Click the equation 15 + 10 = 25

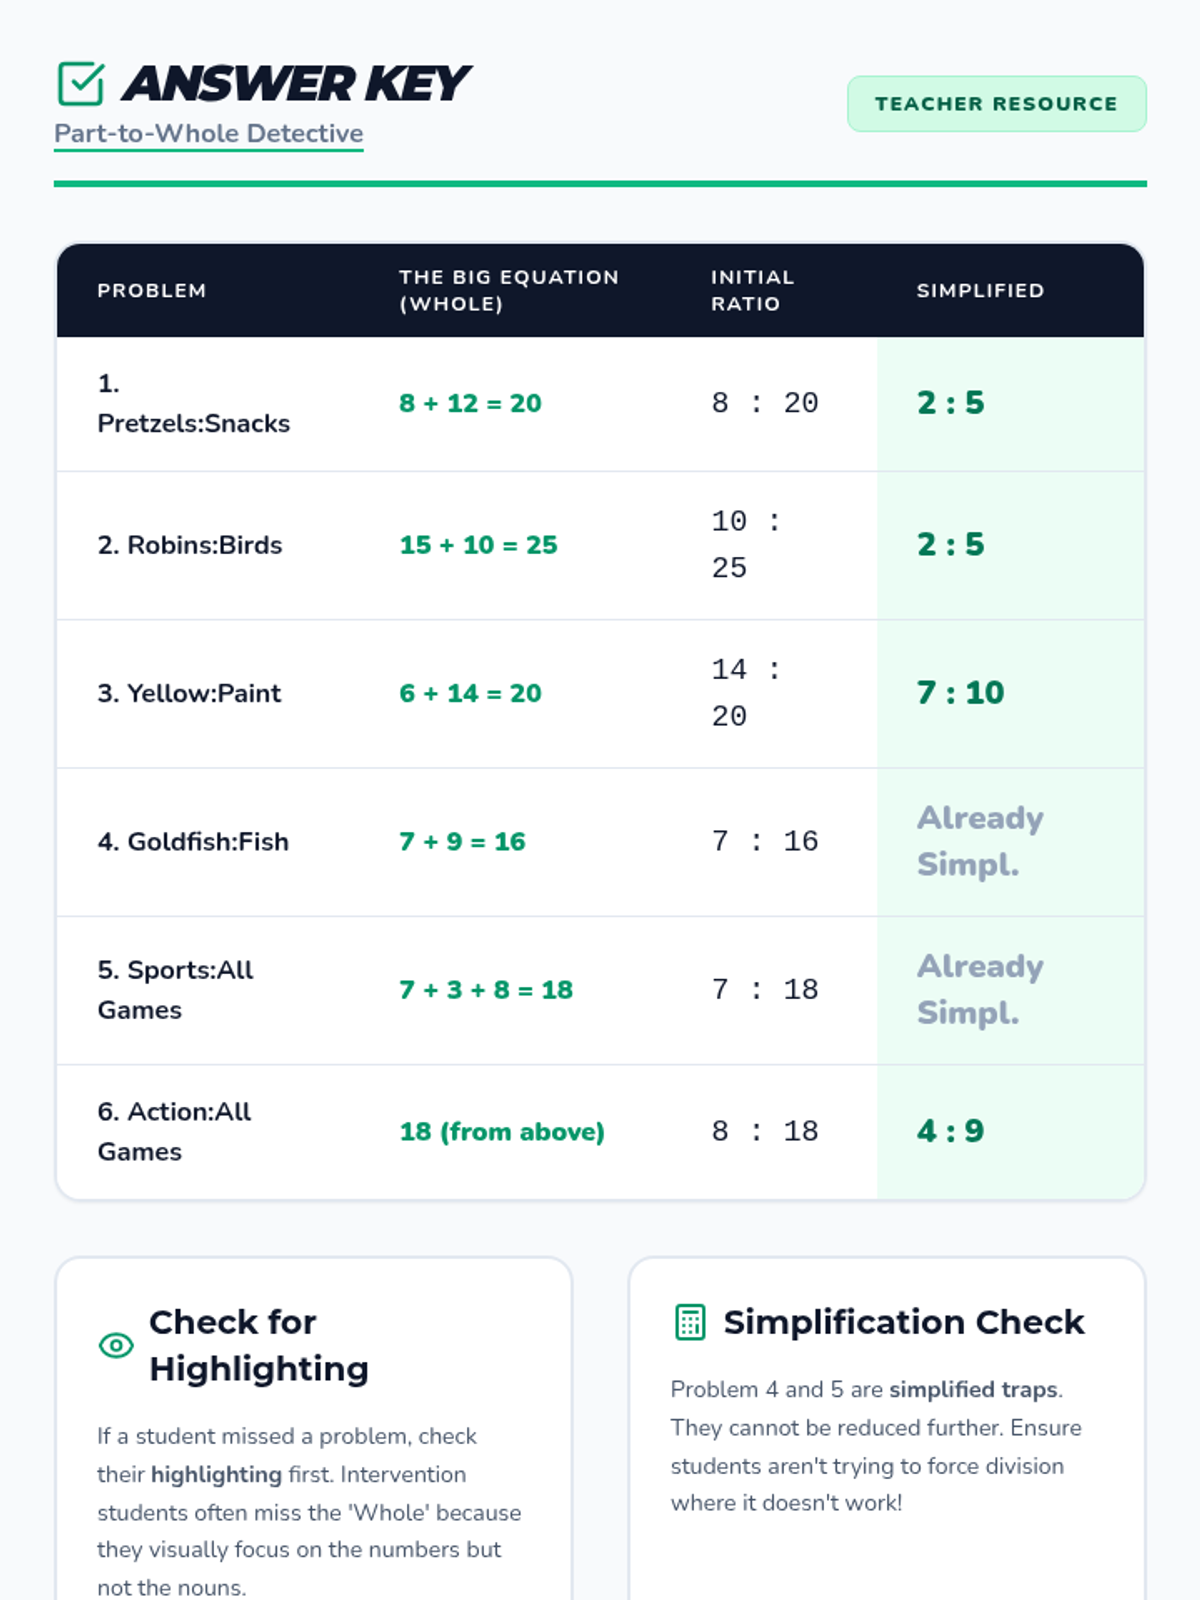(x=478, y=545)
